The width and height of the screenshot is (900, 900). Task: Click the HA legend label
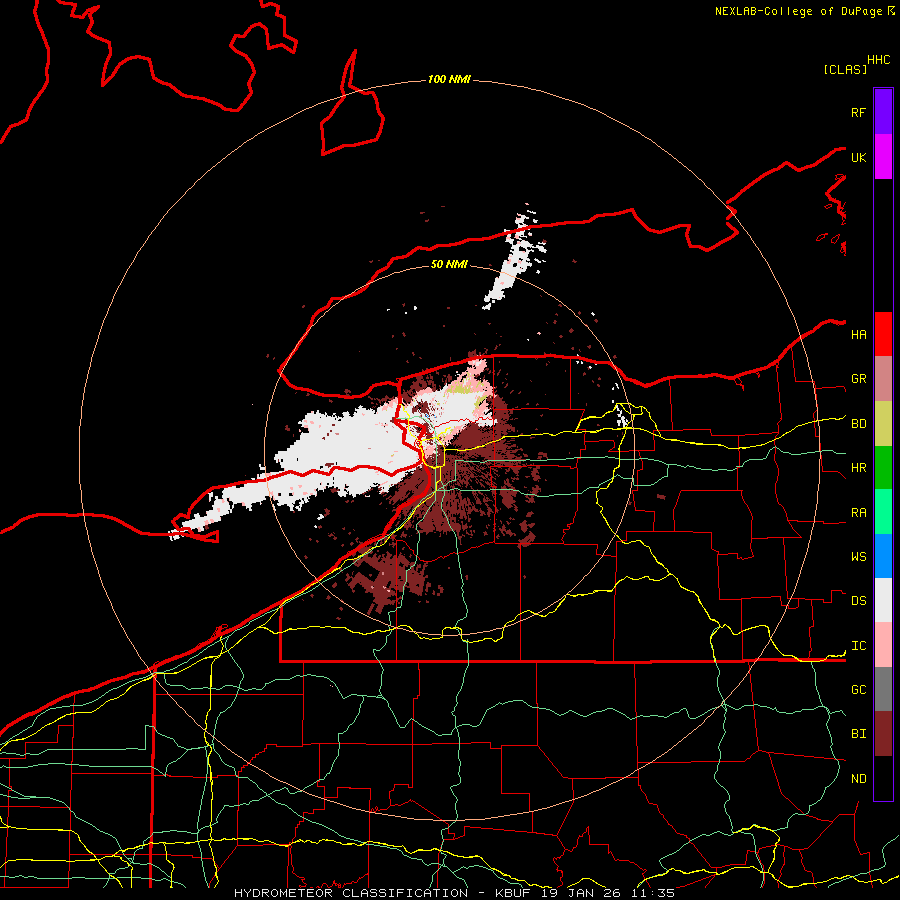click(858, 335)
